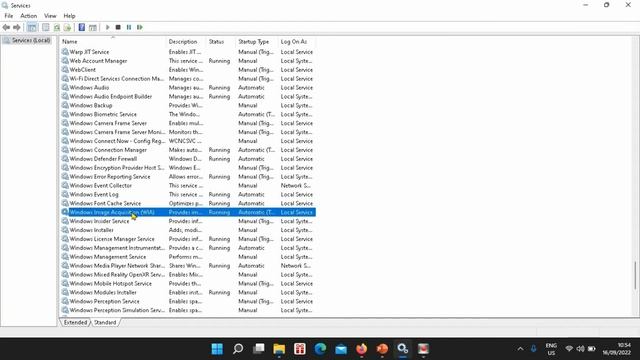Click the Export List toolbar icon

tap(67, 27)
